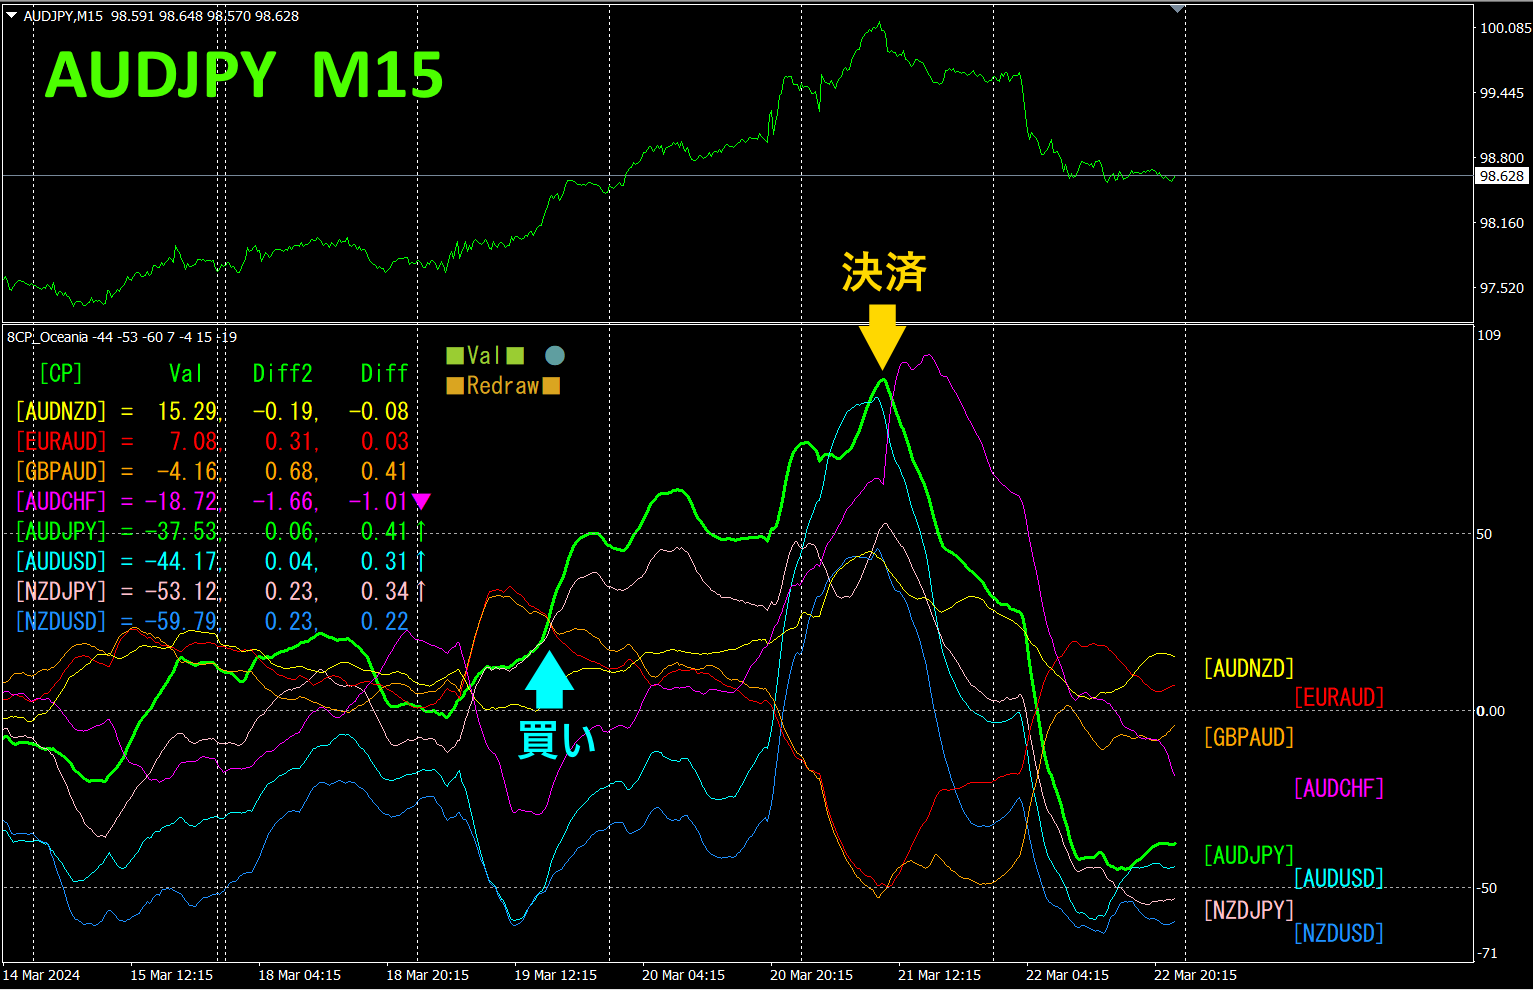Select AUDNZD Diff2 value -0.19
This screenshot has width=1533, height=991.
coord(284,411)
